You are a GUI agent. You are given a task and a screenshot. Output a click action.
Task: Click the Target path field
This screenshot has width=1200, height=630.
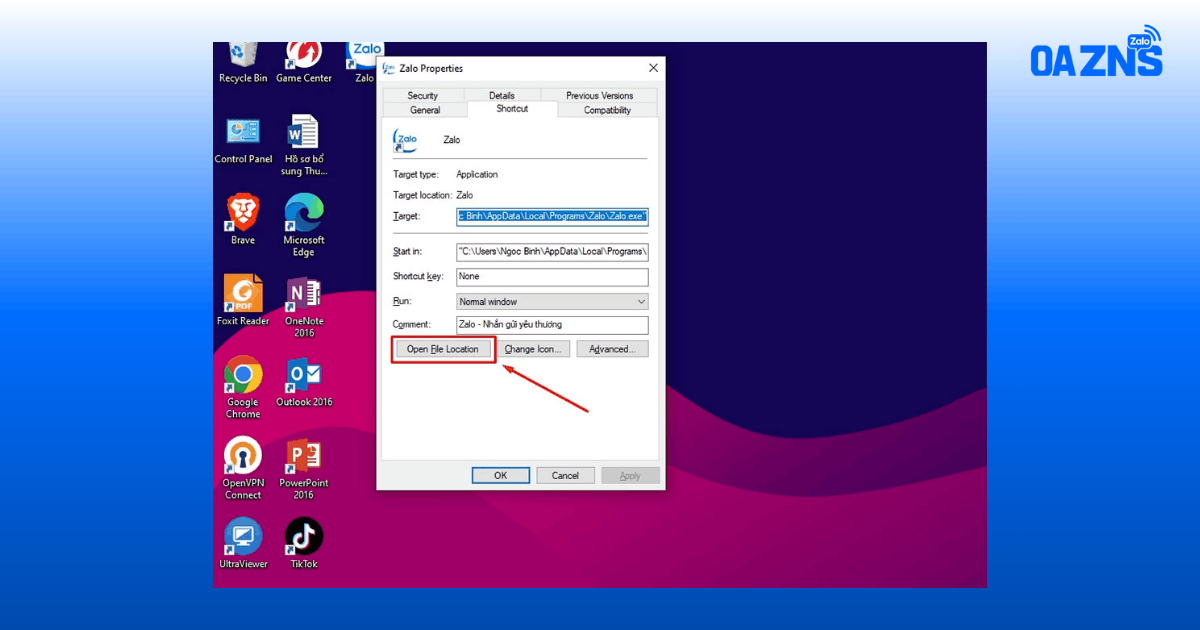click(x=552, y=216)
